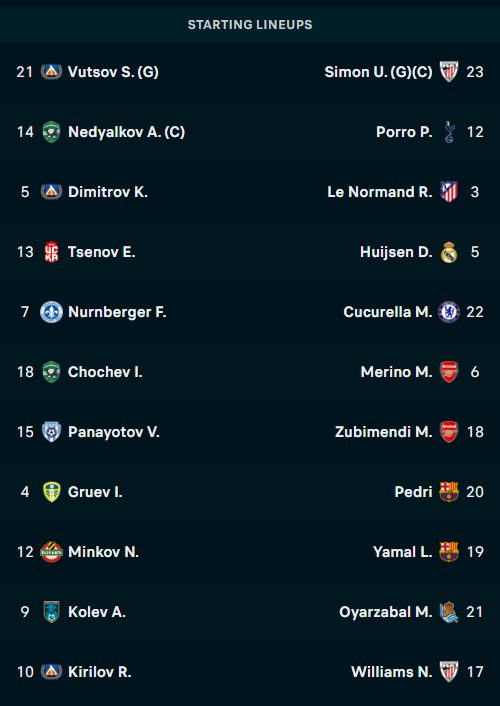Click the Chelsea crest next to Cucurella M.

[449, 312]
